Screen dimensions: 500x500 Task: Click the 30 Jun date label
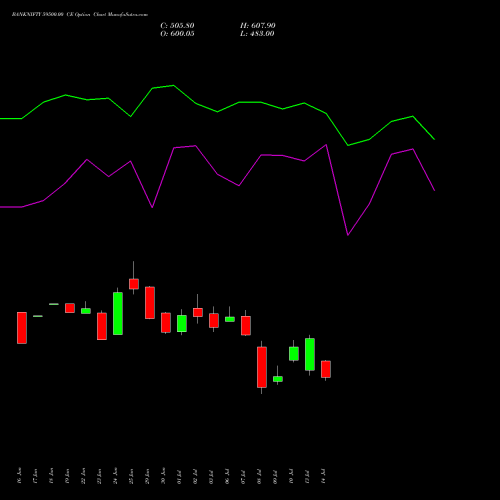tap(163, 476)
